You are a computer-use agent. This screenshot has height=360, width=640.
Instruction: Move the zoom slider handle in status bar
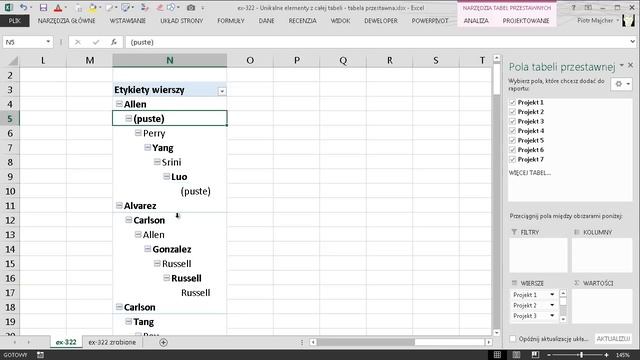[x=581, y=355]
